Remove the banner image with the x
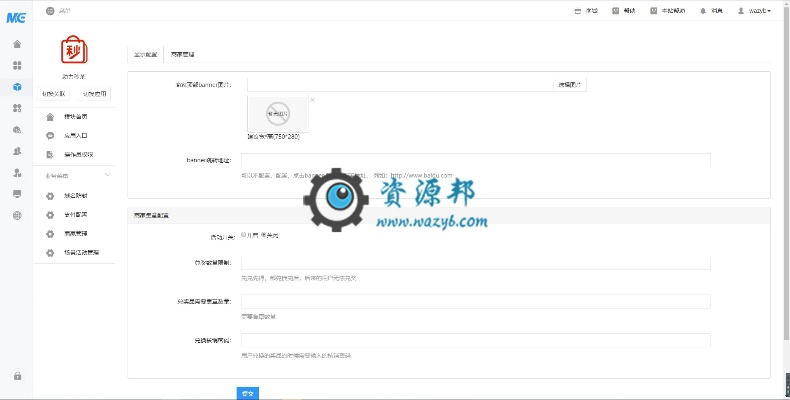The width and height of the screenshot is (790, 400). pos(312,100)
